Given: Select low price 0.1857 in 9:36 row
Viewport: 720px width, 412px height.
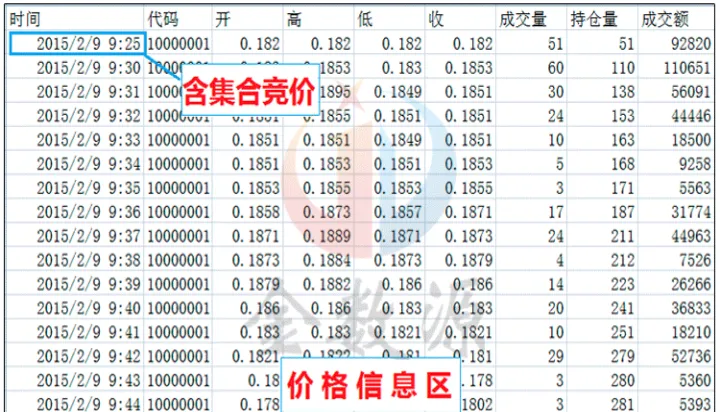Looking at the screenshot, I should pyautogui.click(x=398, y=212).
